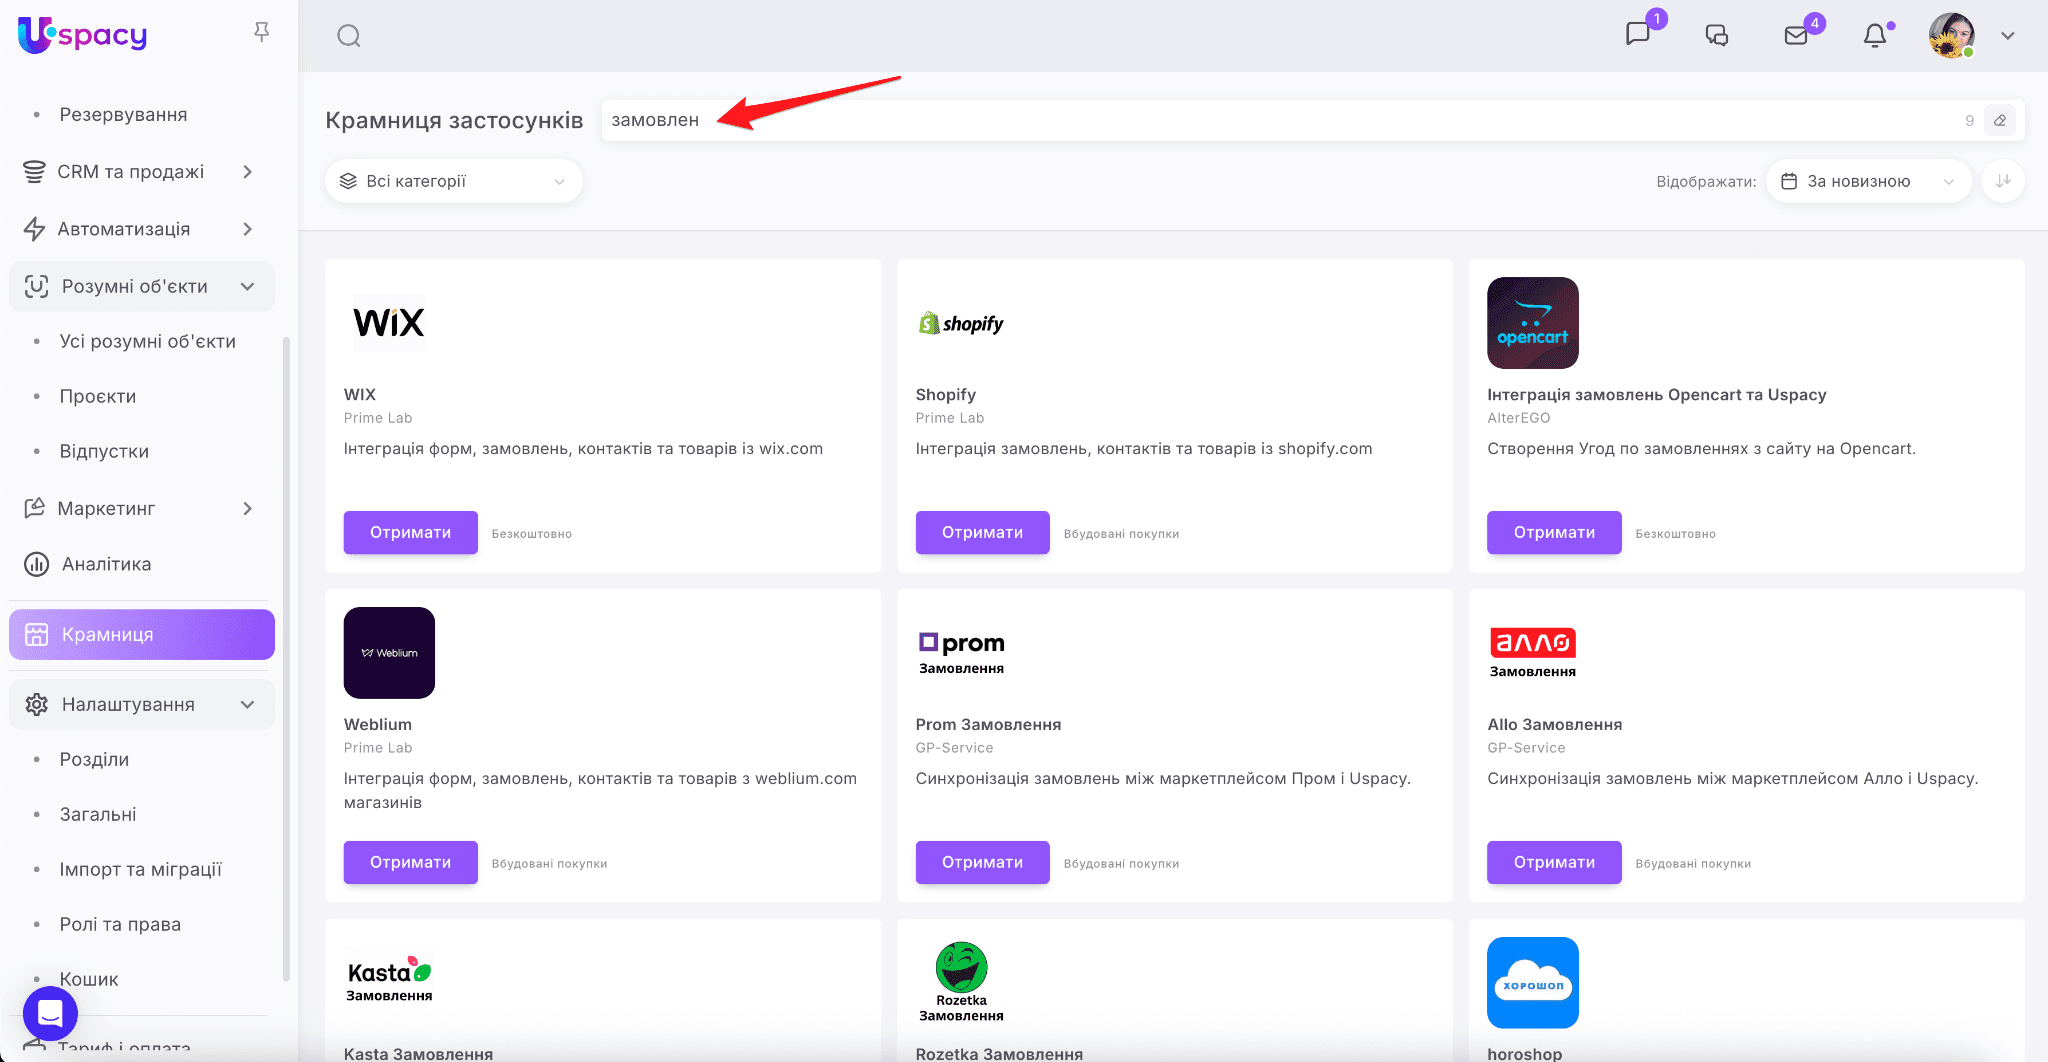Get Prom Замовлення with Отримати
Screen dimensions: 2048x1062
983,863
